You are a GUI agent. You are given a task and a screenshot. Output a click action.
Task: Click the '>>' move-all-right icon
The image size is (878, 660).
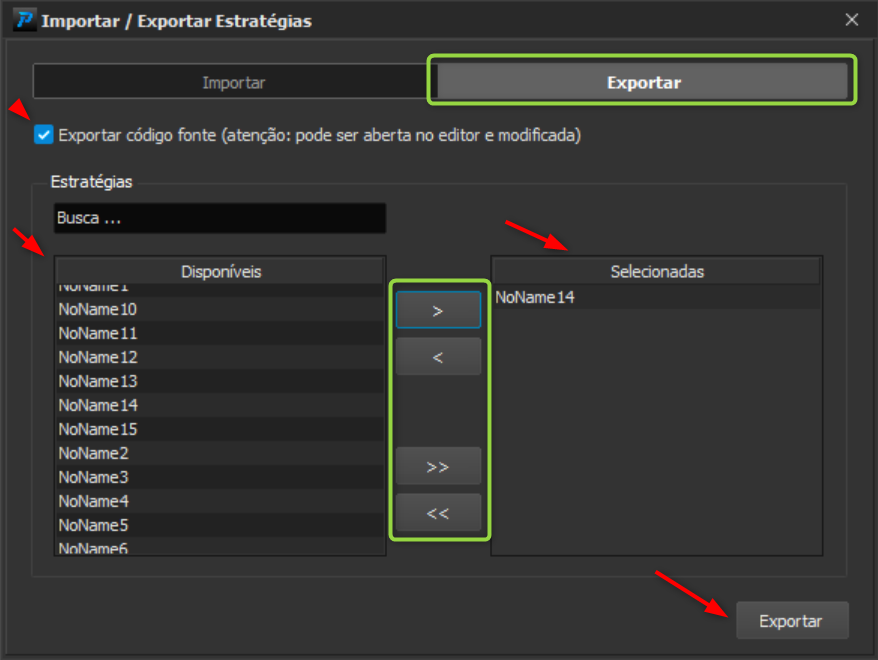437,465
